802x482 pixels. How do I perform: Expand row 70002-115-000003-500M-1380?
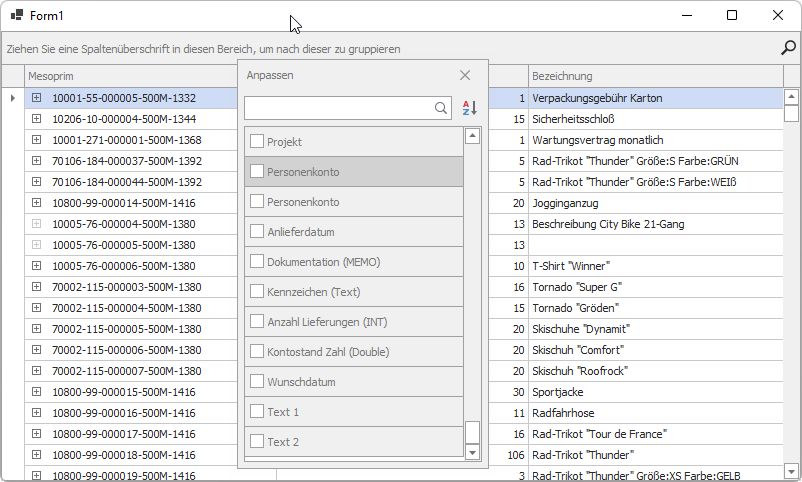36,286
